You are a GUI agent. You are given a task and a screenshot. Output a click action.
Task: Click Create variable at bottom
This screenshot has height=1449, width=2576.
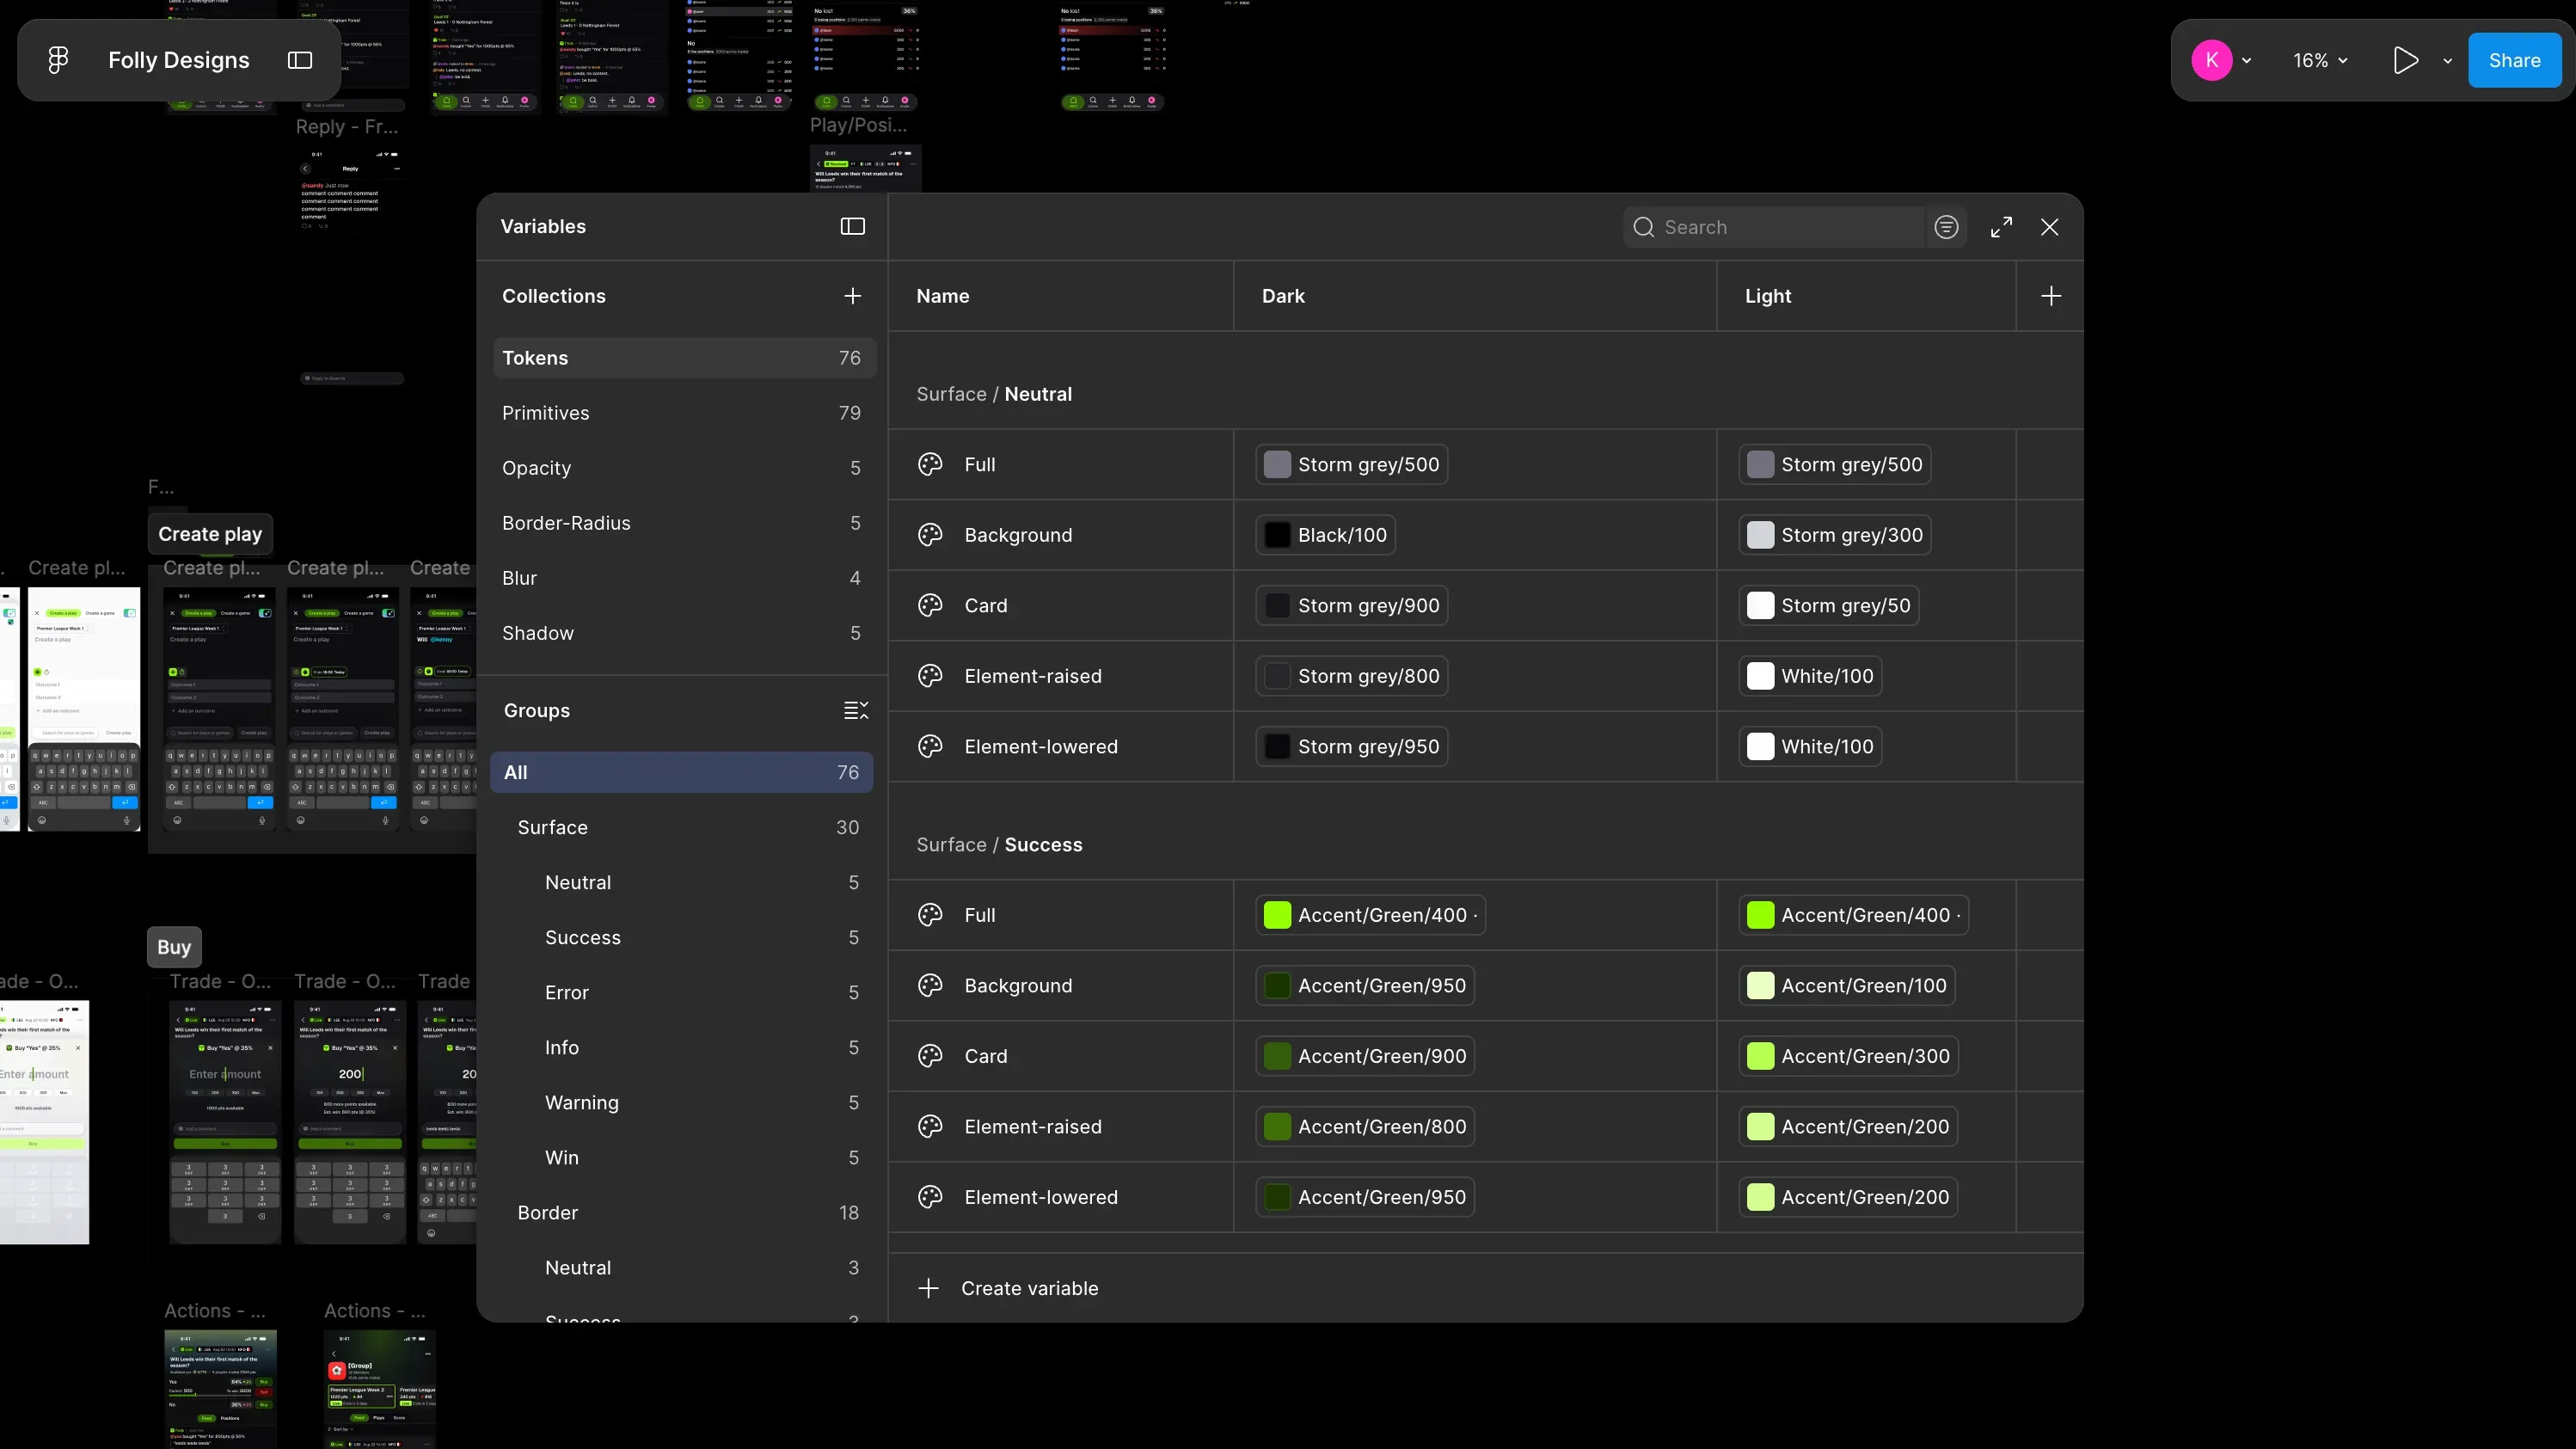click(x=1008, y=1289)
